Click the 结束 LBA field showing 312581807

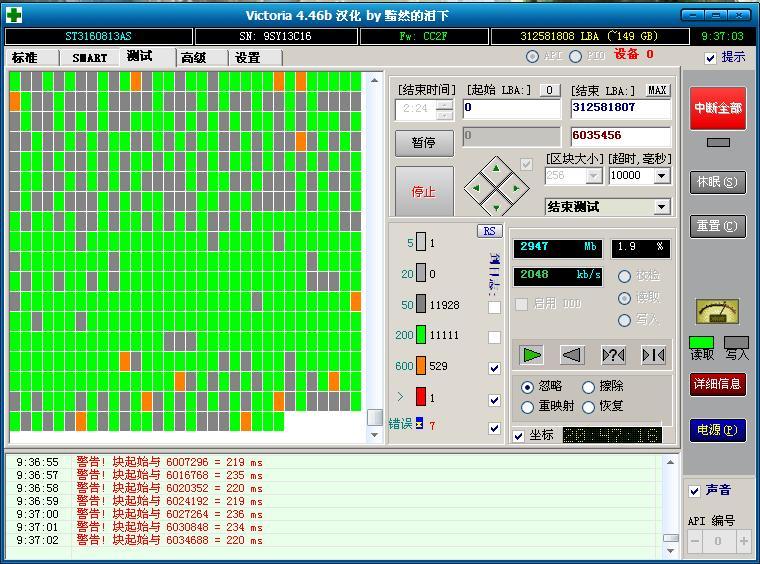click(x=621, y=109)
